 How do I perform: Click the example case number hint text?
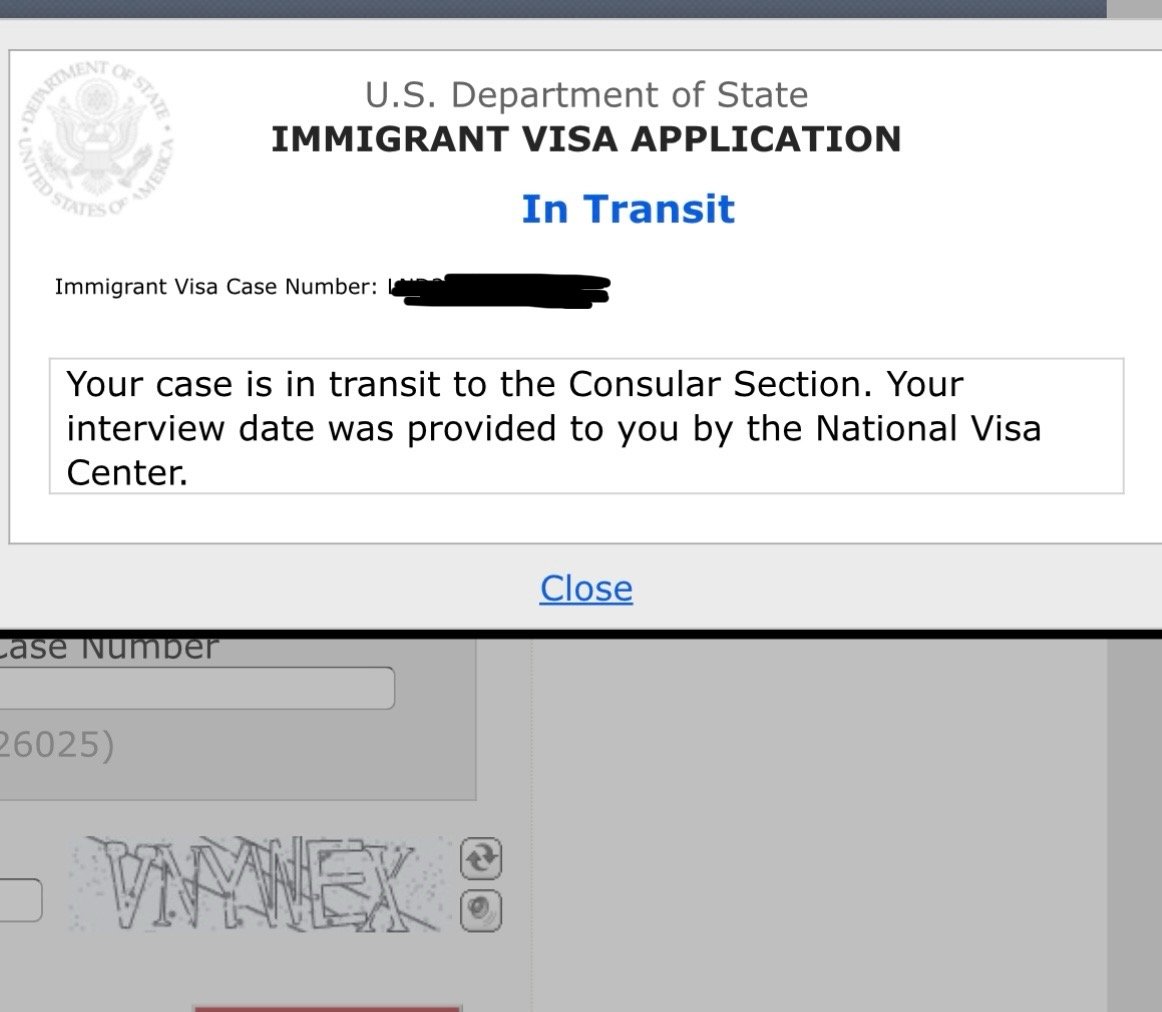(x=57, y=745)
